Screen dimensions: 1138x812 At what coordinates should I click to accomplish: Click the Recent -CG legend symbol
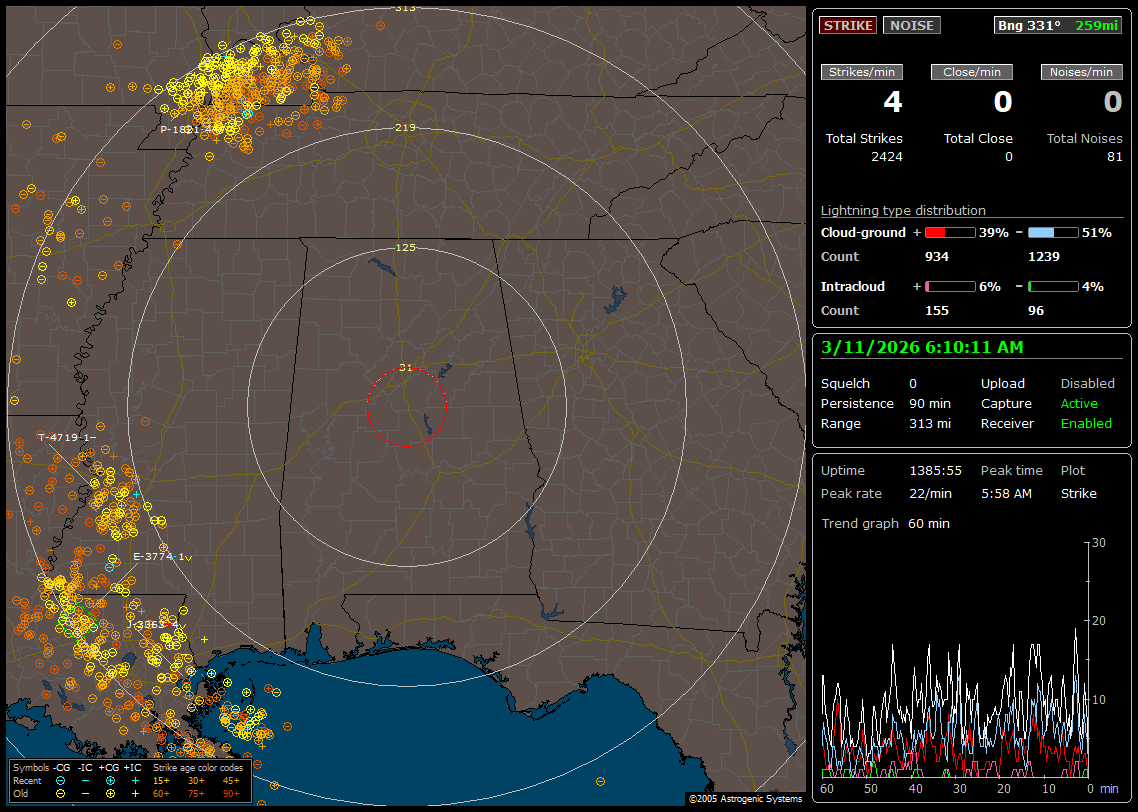pyautogui.click(x=61, y=780)
